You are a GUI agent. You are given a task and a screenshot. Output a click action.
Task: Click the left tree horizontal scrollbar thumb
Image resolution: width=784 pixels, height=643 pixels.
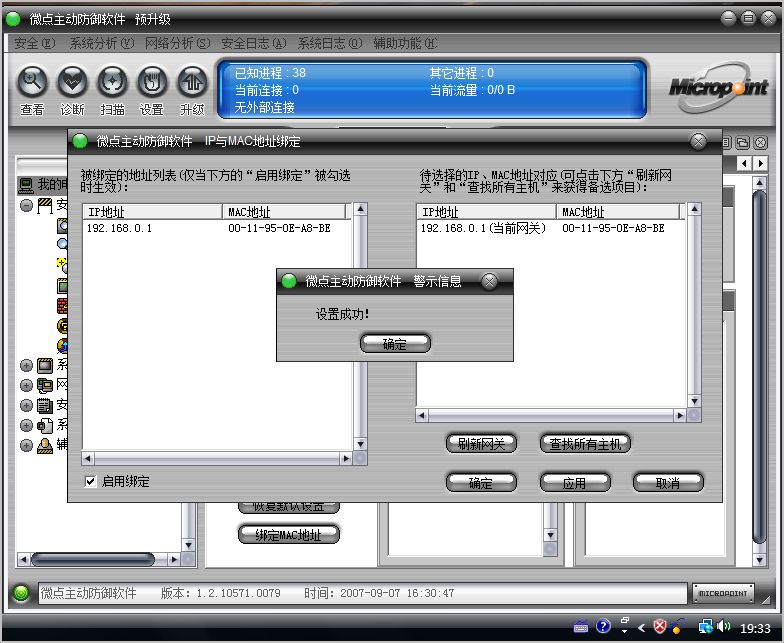pos(93,559)
